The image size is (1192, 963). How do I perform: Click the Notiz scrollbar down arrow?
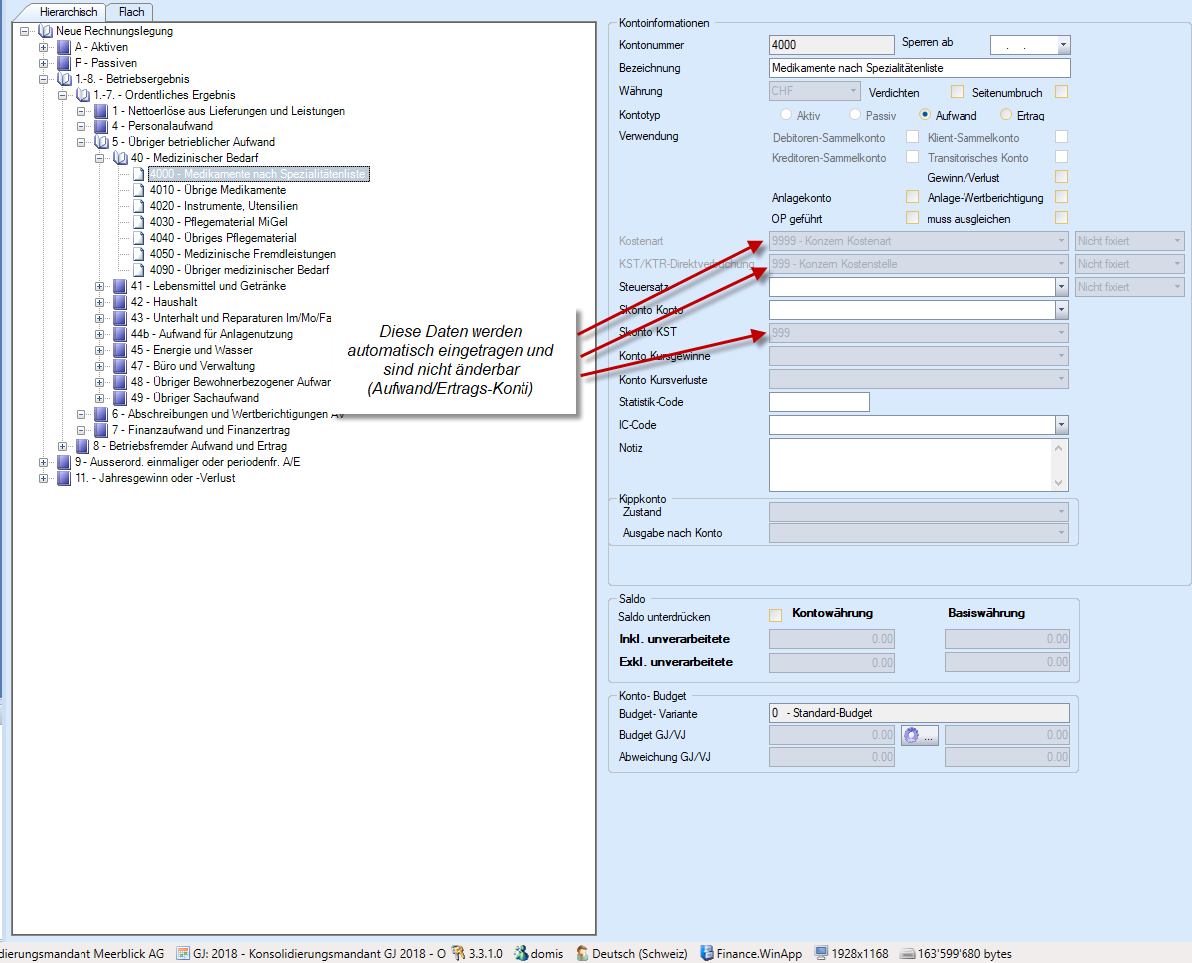[1058, 483]
